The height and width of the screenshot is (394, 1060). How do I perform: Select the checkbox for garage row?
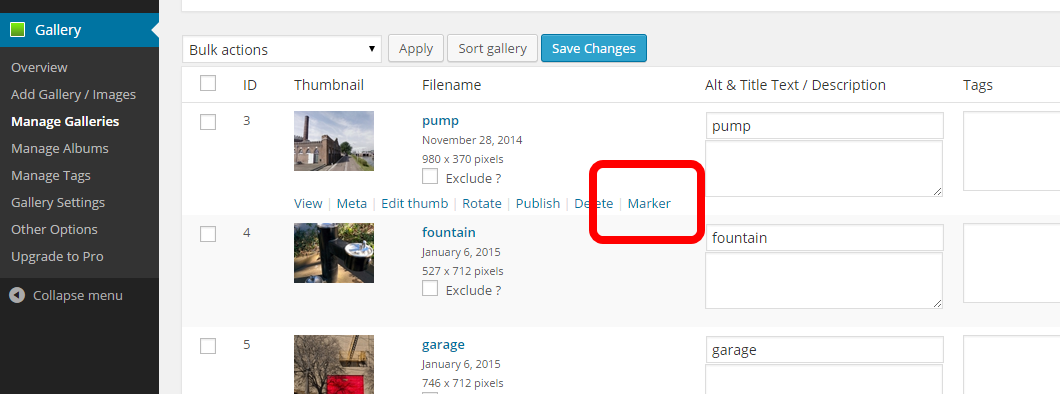(x=208, y=346)
